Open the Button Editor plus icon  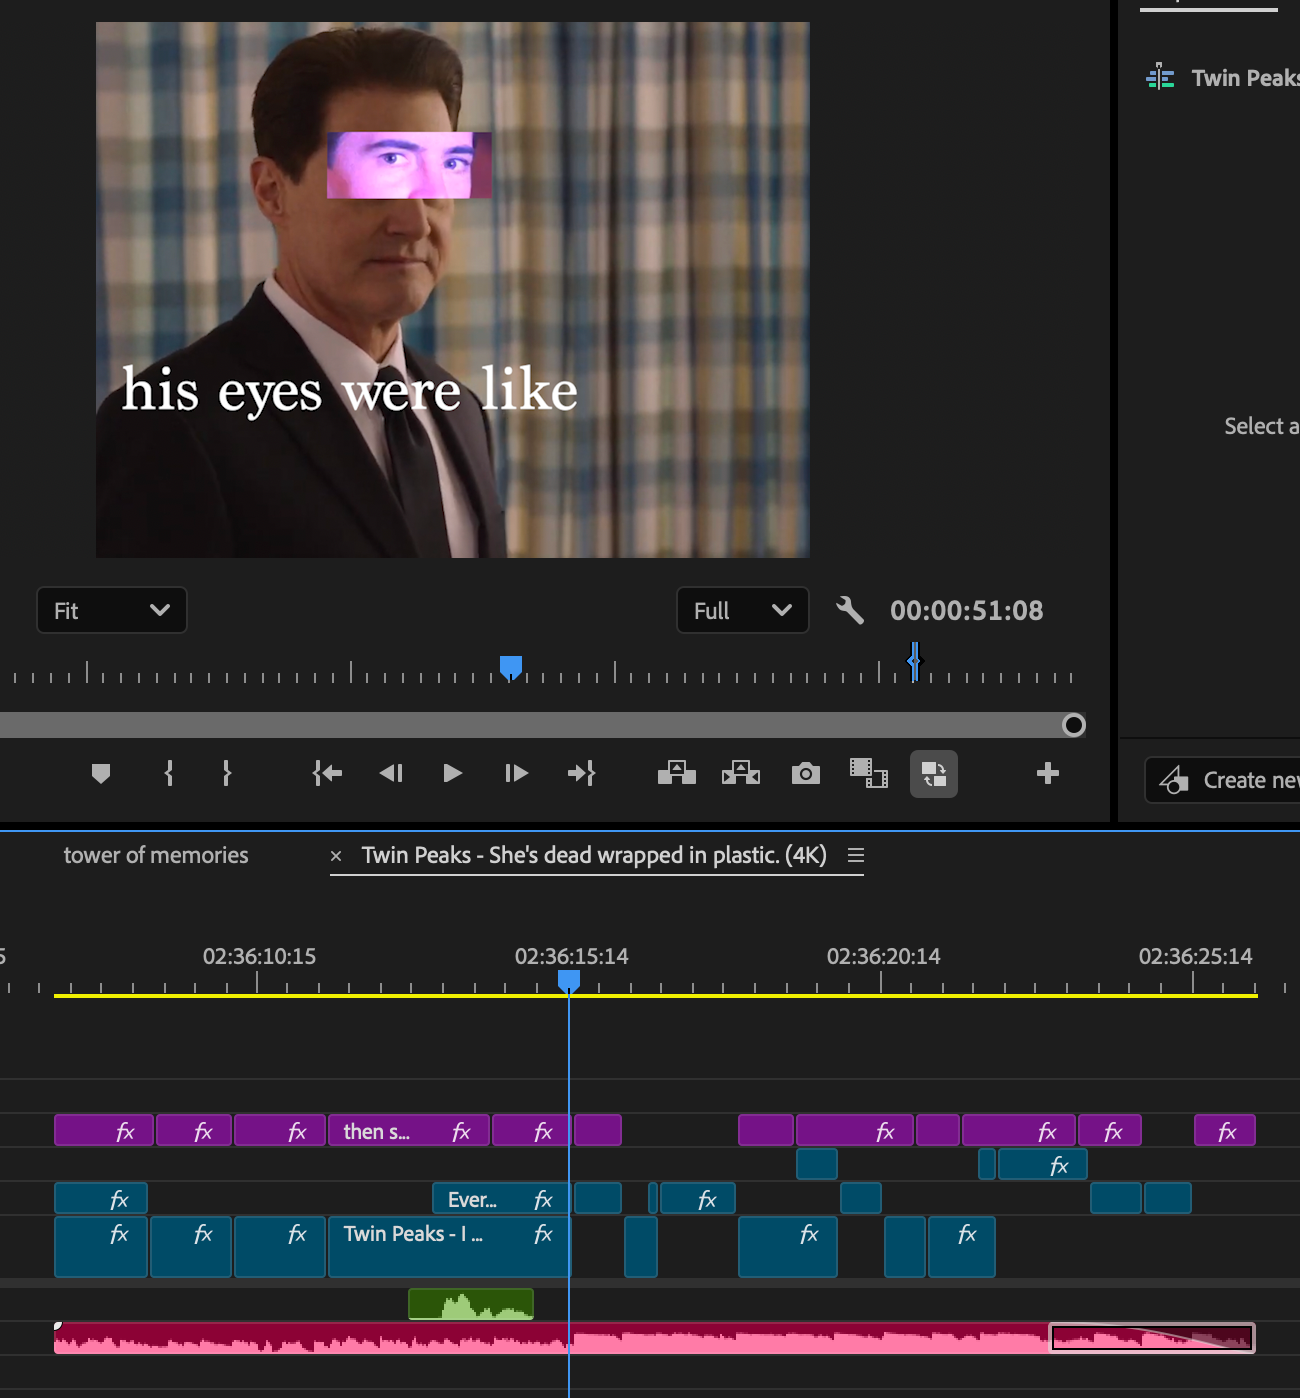coord(1048,773)
